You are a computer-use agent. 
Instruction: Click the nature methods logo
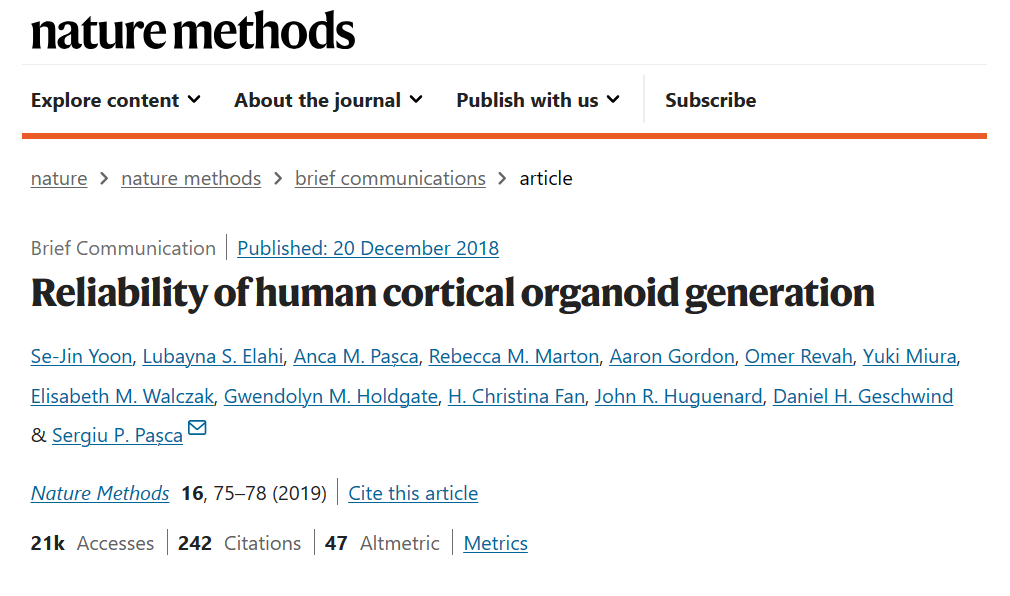point(193,31)
